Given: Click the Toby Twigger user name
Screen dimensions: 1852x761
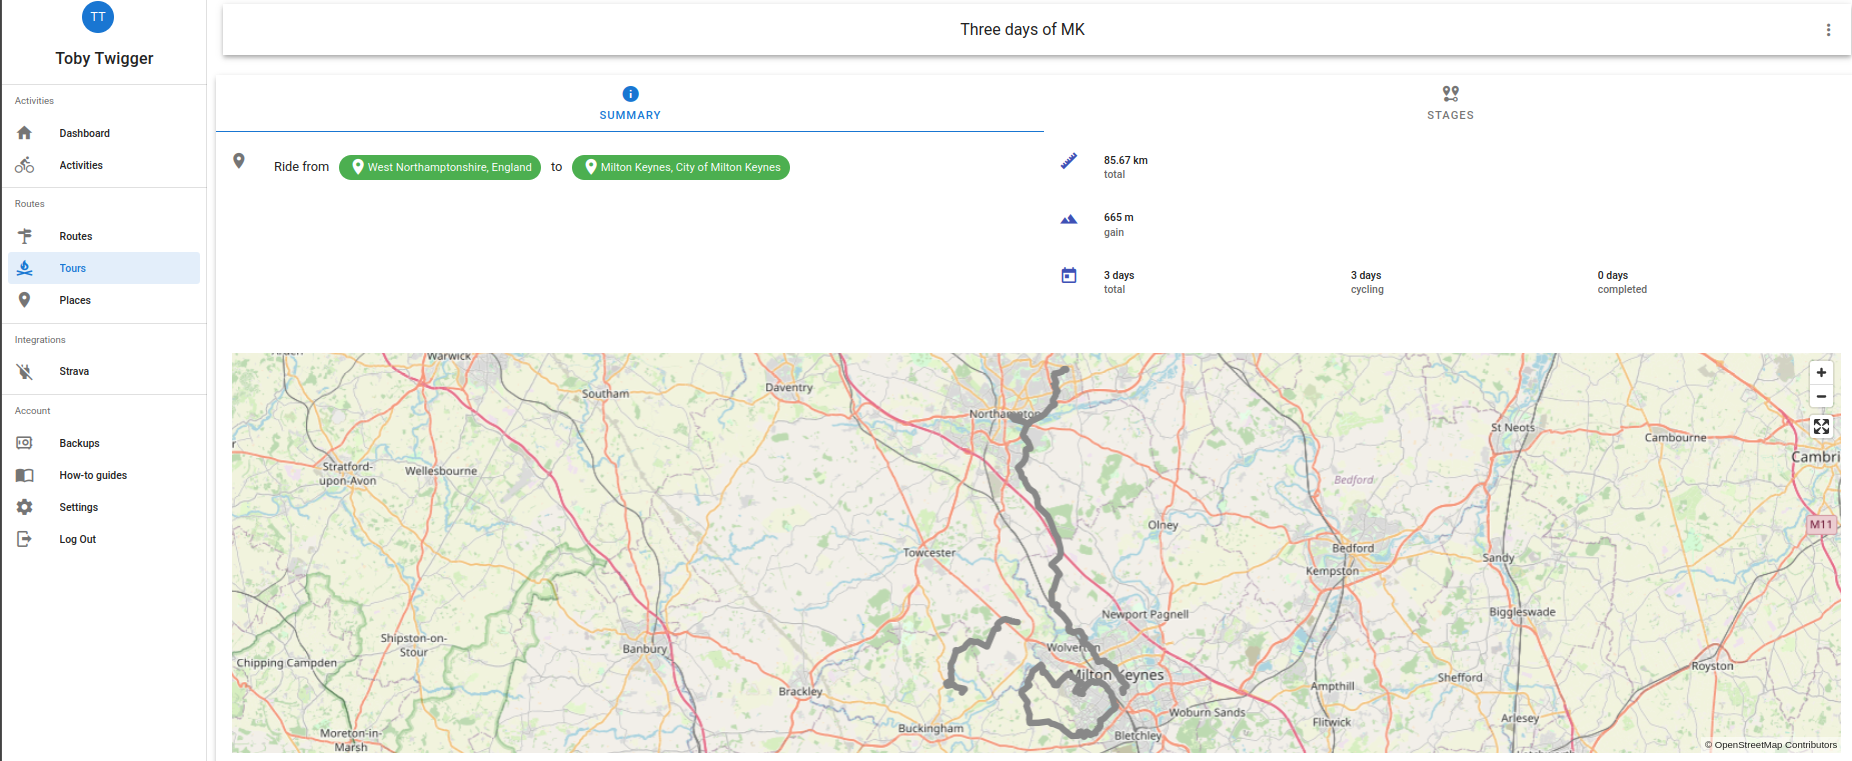Looking at the screenshot, I should (x=104, y=58).
